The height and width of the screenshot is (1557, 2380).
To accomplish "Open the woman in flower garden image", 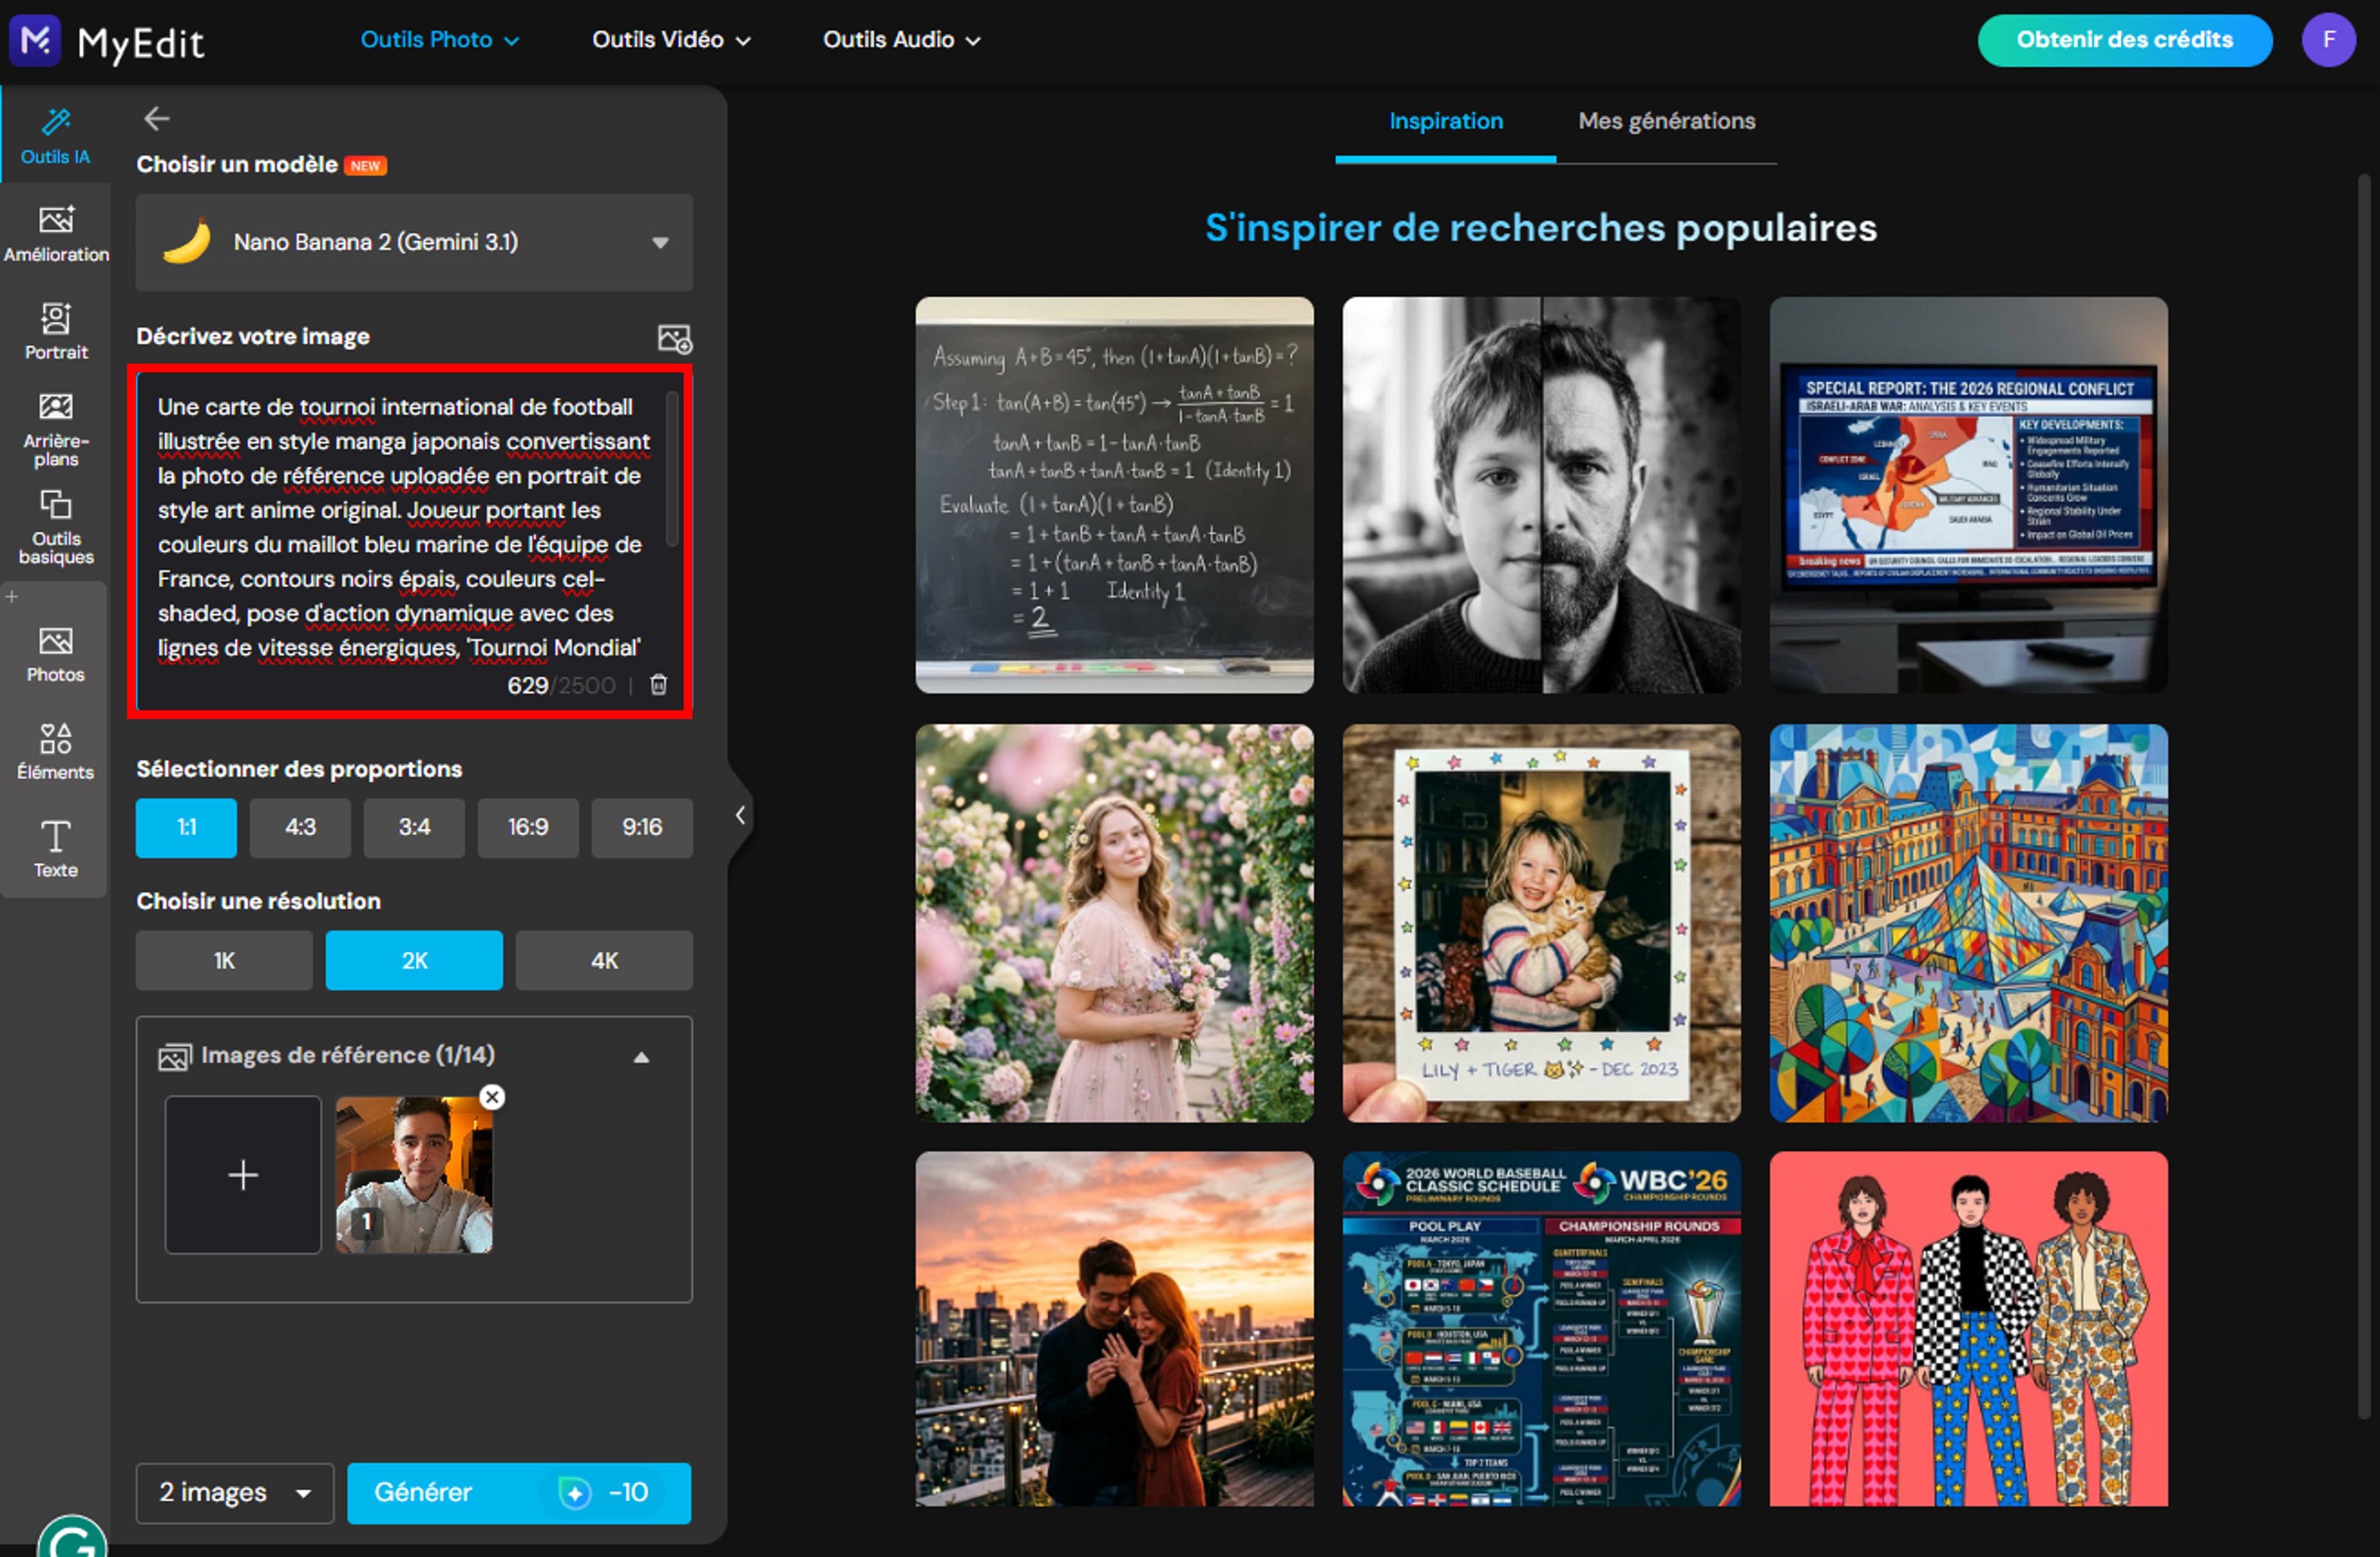I will pyautogui.click(x=1115, y=923).
